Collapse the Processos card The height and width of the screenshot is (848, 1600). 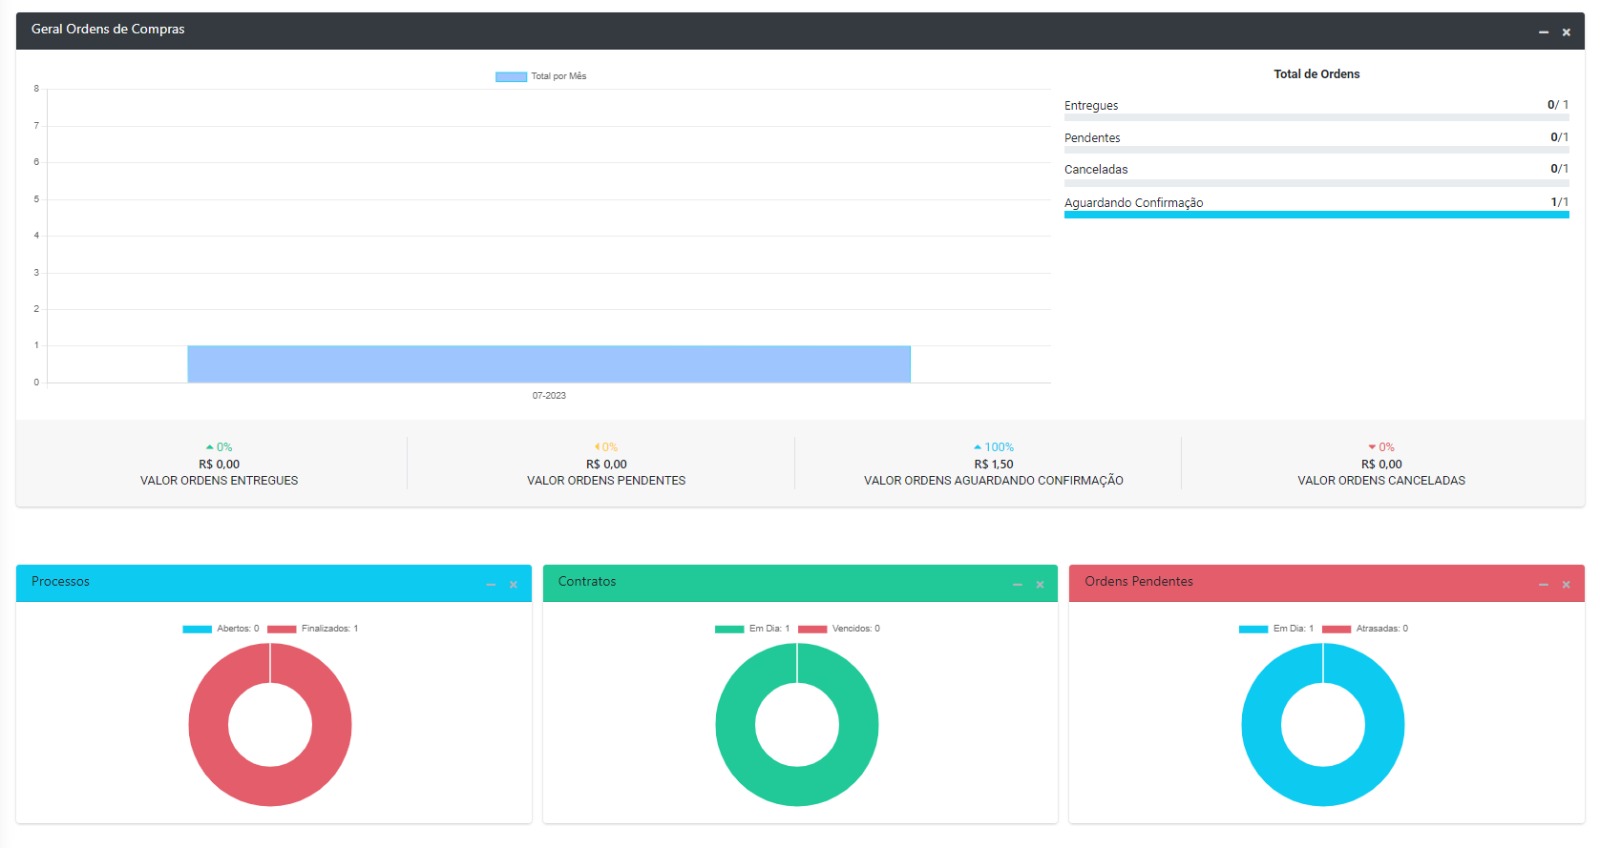coord(490,585)
